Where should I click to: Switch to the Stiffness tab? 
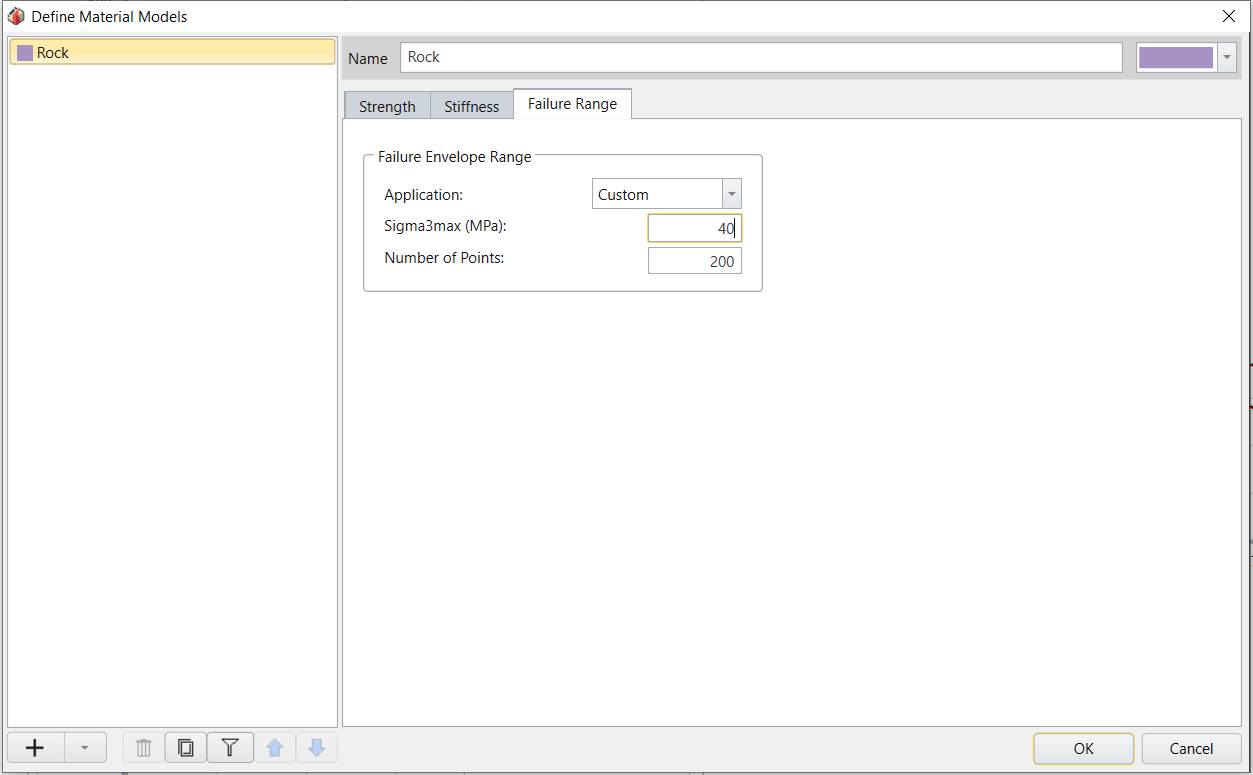(471, 105)
